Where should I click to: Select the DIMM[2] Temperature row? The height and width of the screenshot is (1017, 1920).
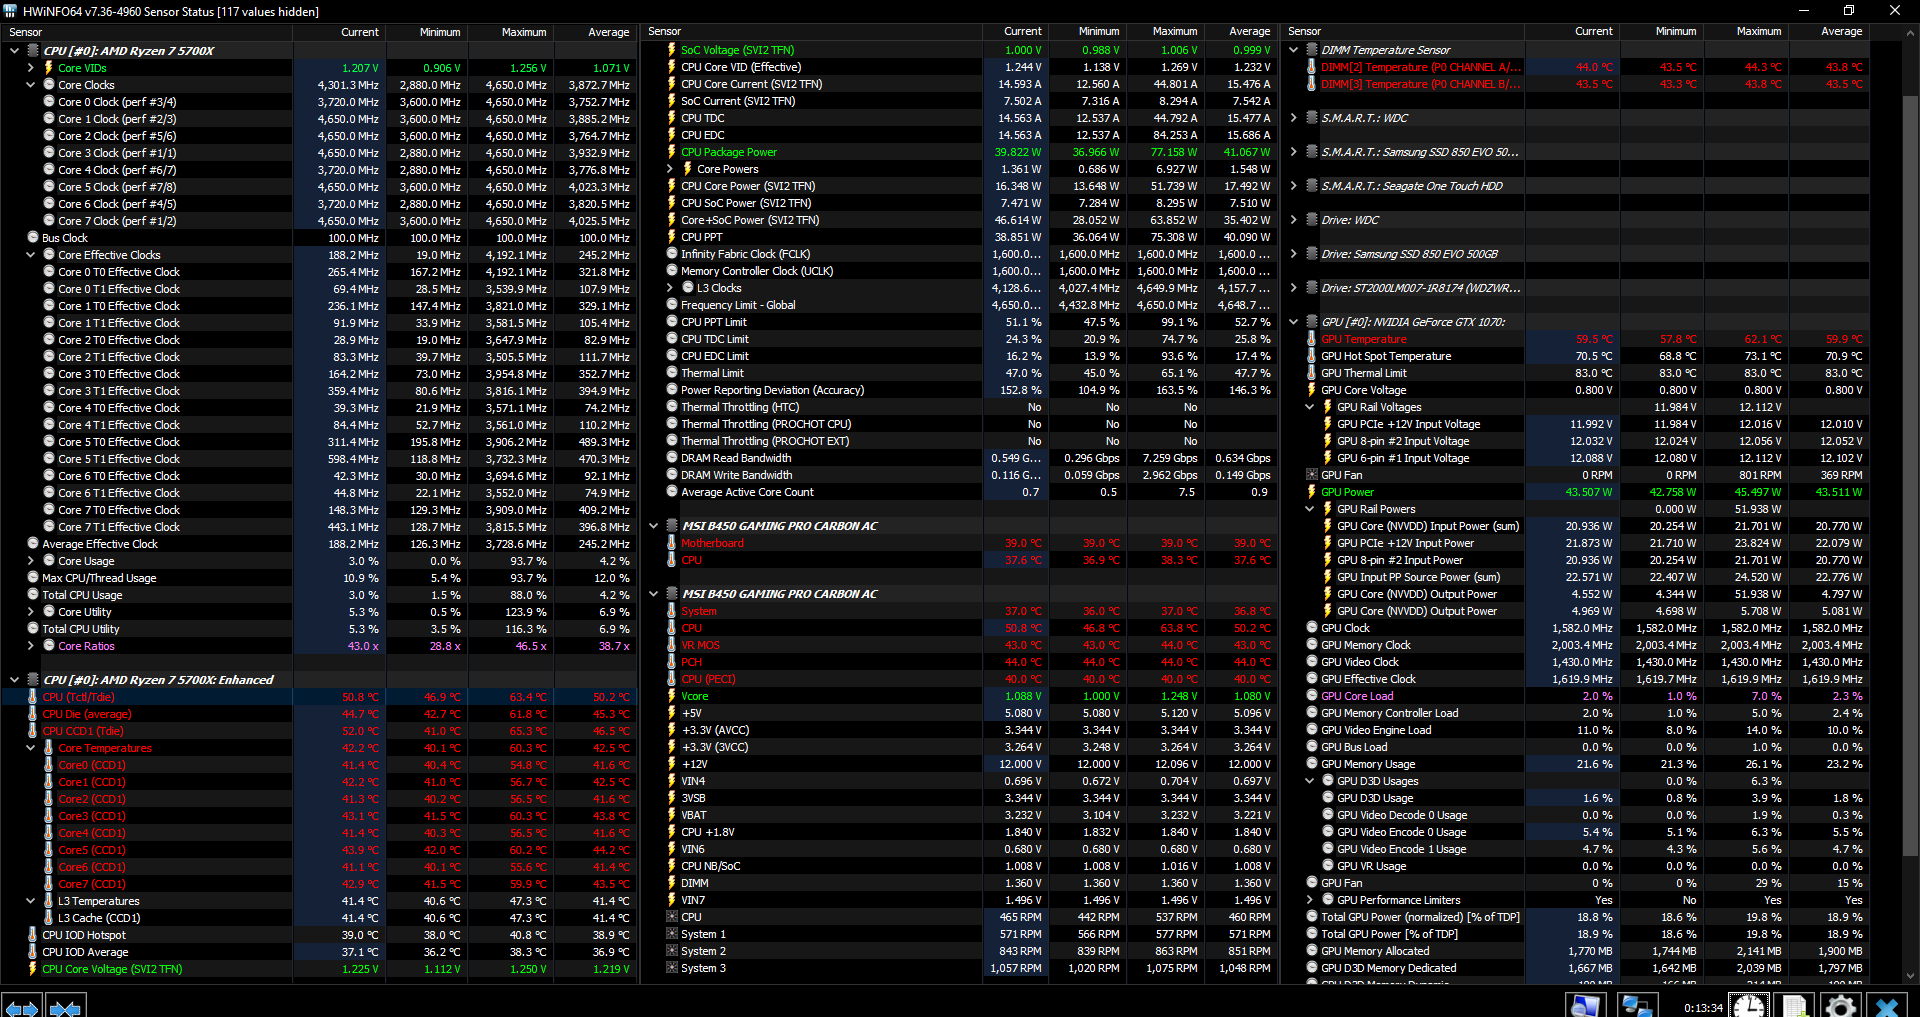pos(1576,67)
